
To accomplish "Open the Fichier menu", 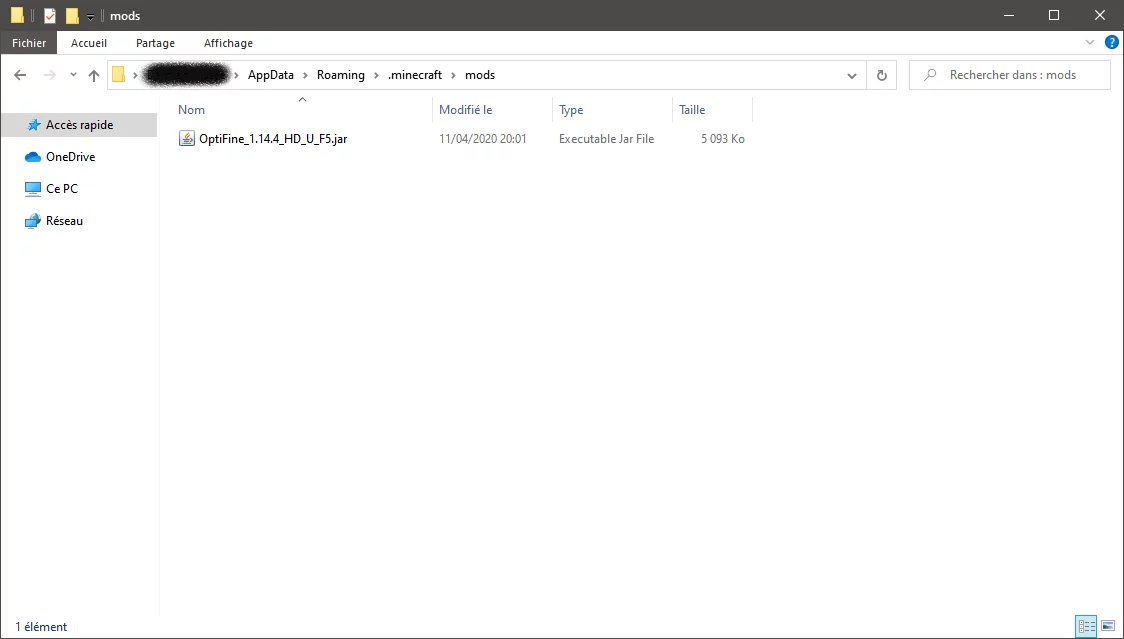I will click(x=29, y=43).
